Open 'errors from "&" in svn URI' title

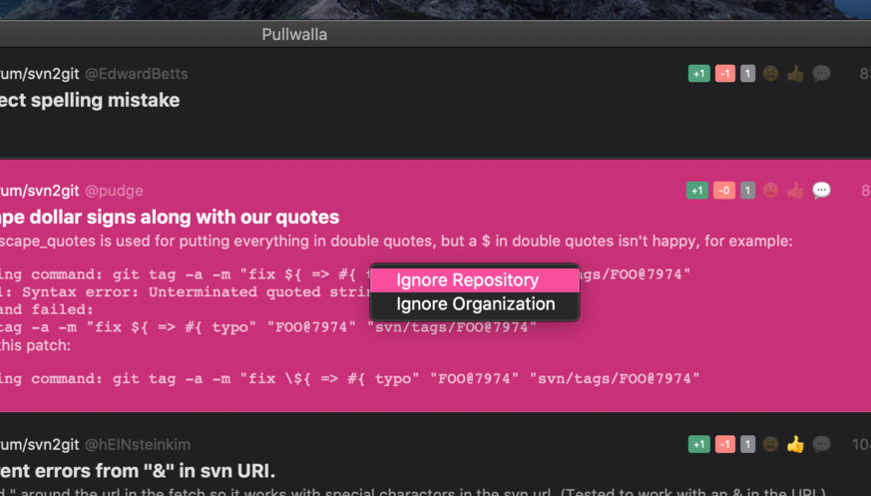138,471
